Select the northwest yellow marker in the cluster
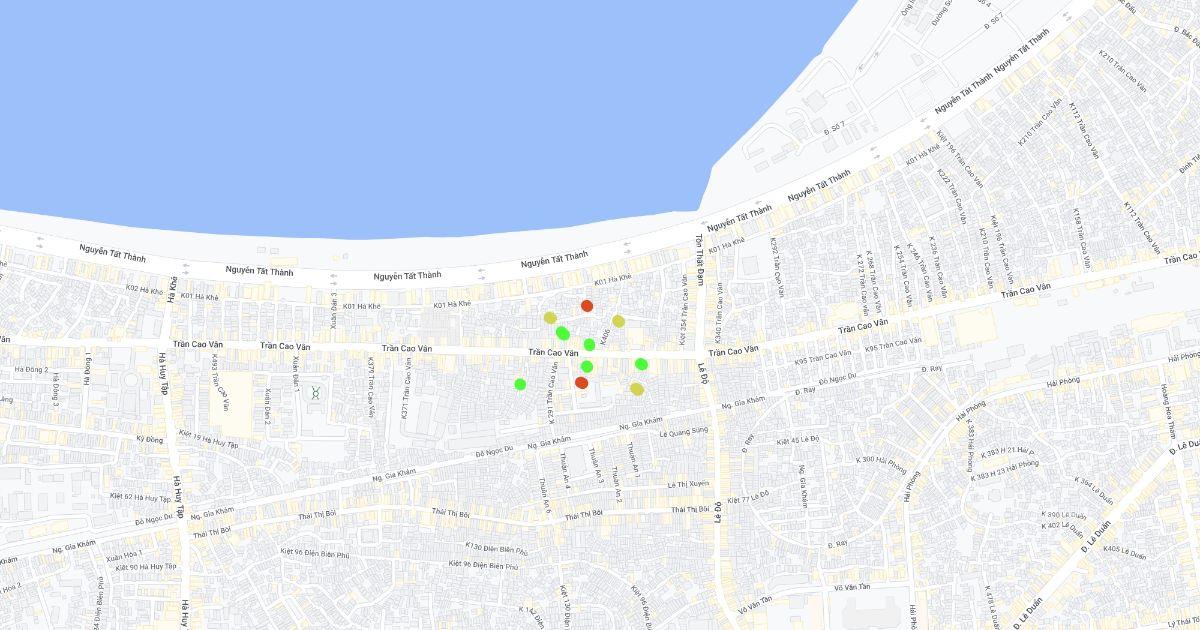1200x630 pixels. point(550,318)
